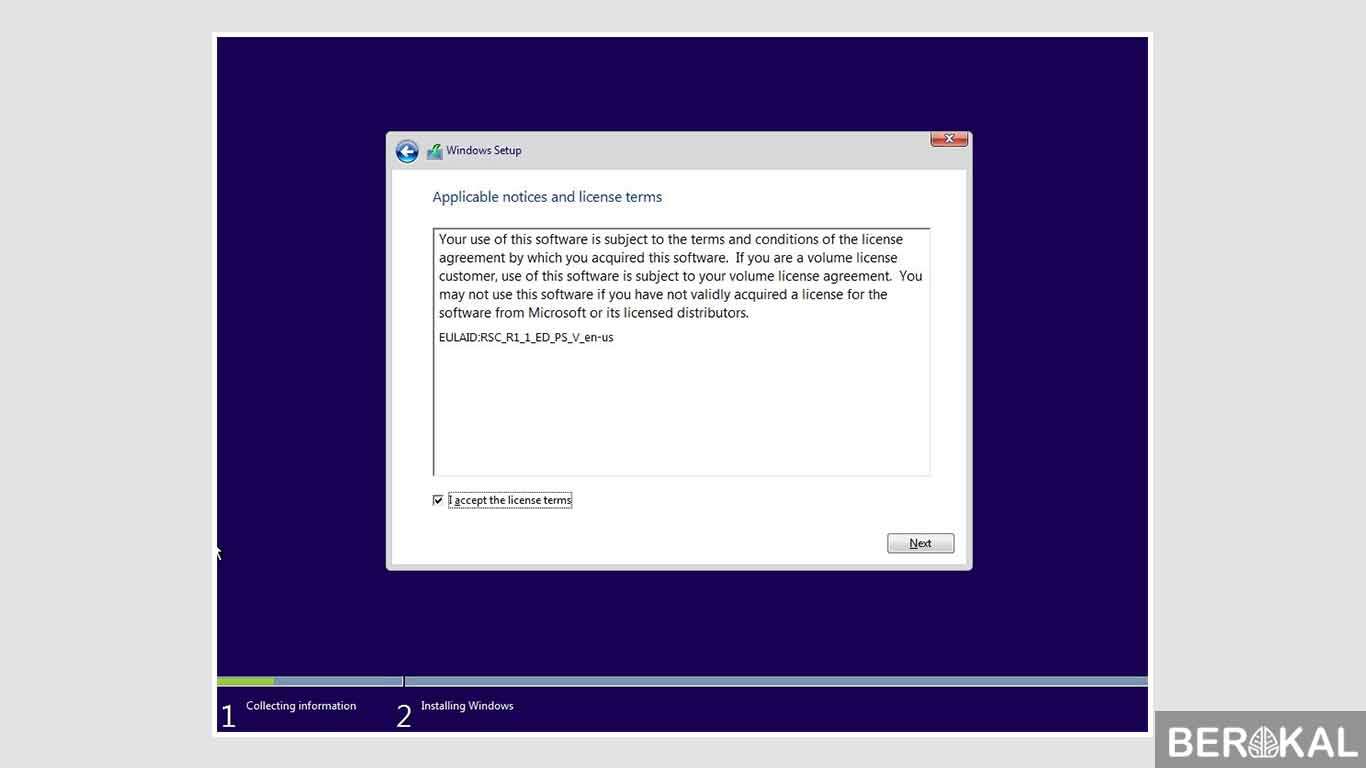The width and height of the screenshot is (1366, 768).
Task: Click the Windows Setup title icon
Action: 434,151
